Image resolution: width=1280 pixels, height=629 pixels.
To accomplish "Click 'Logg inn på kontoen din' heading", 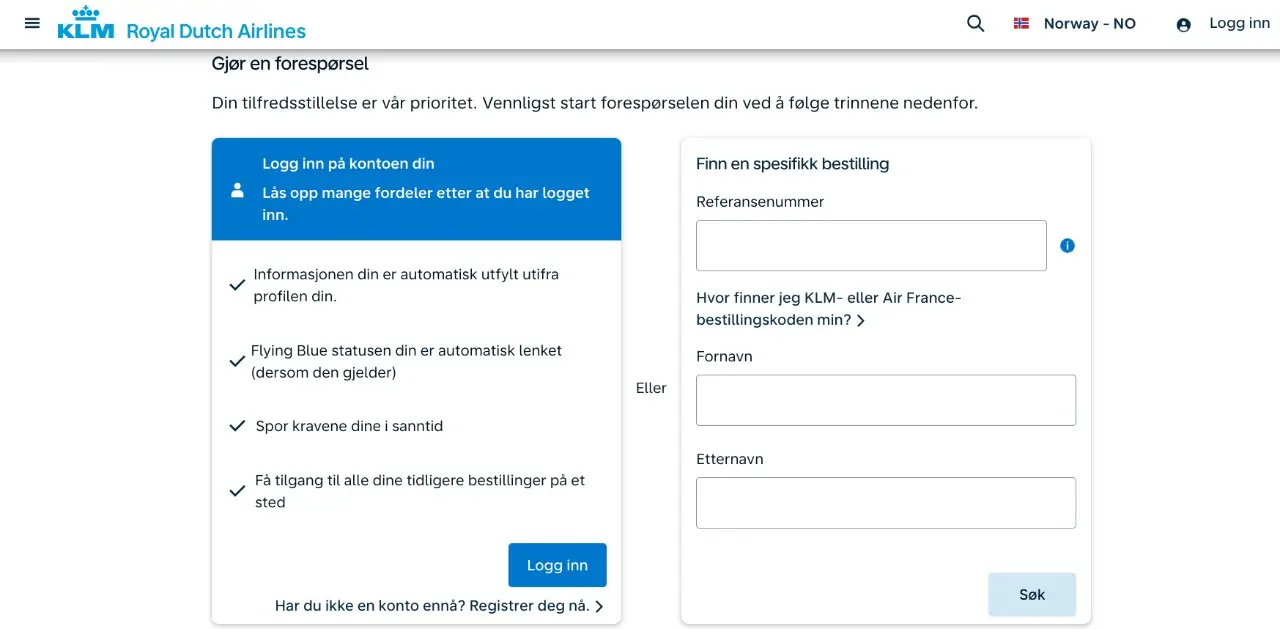I will pyautogui.click(x=348, y=163).
